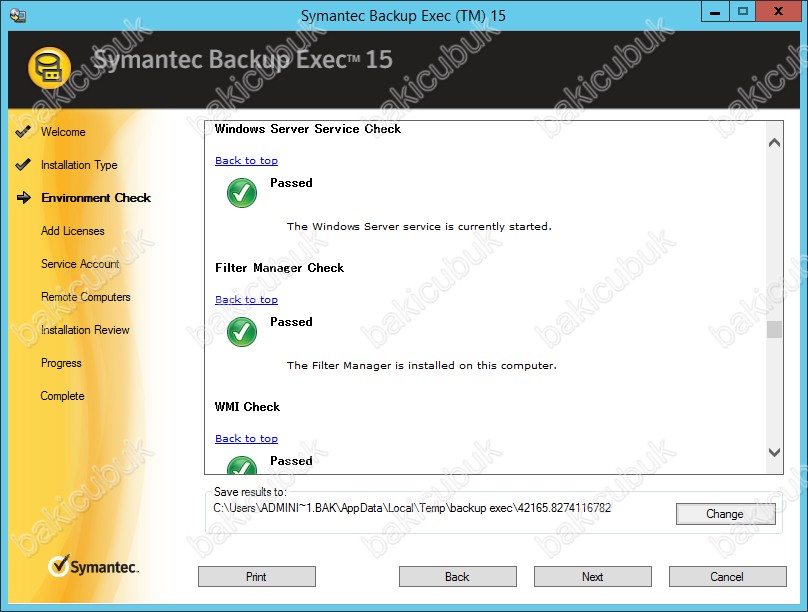Click the Passed label under Filter Manager Check

pyautogui.click(x=291, y=322)
